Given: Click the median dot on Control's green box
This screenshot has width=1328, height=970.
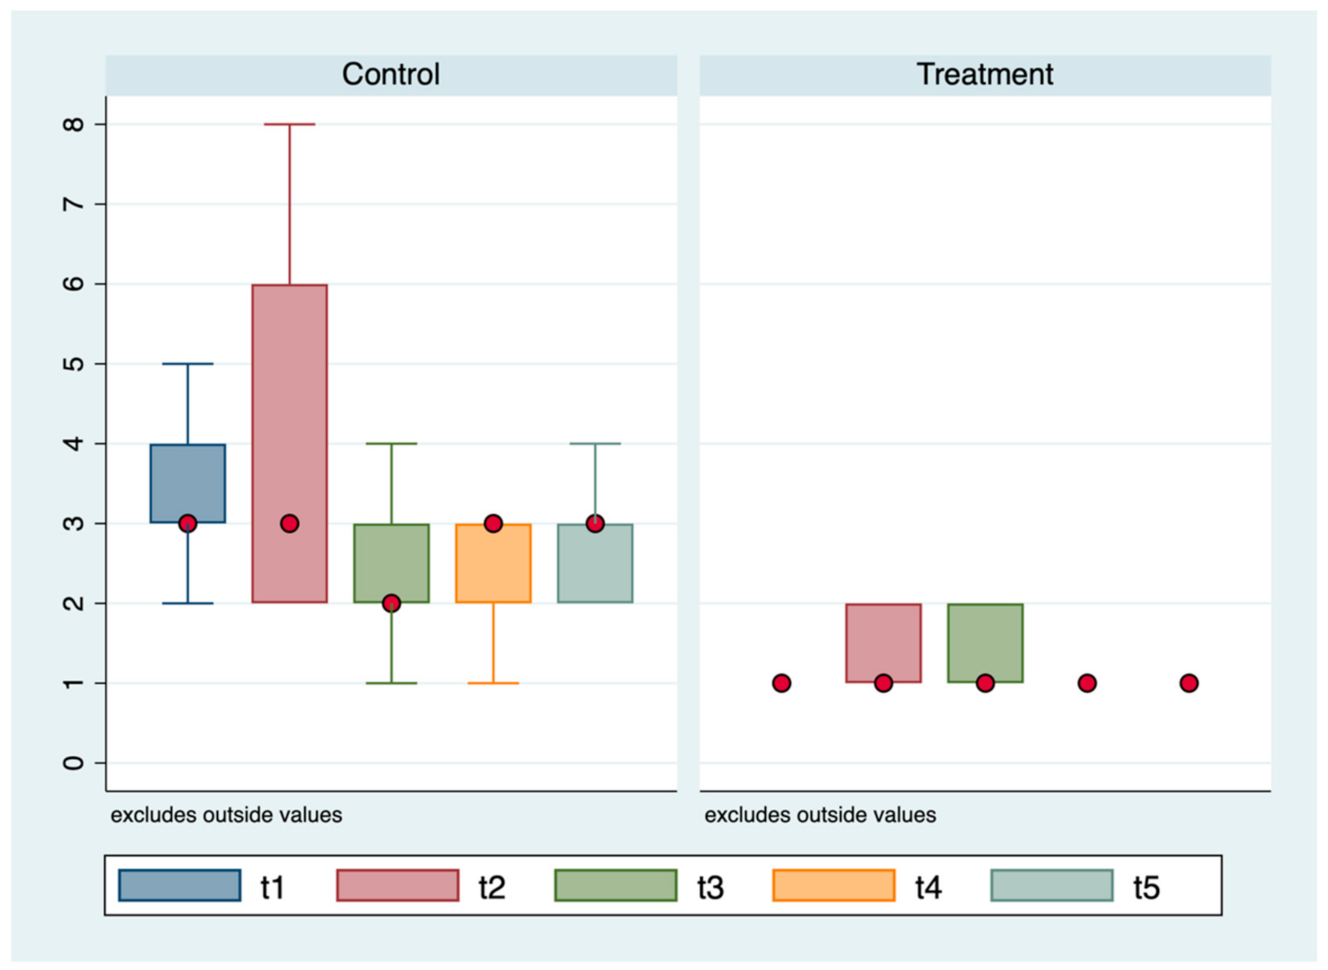Looking at the screenshot, I should (x=391, y=603).
